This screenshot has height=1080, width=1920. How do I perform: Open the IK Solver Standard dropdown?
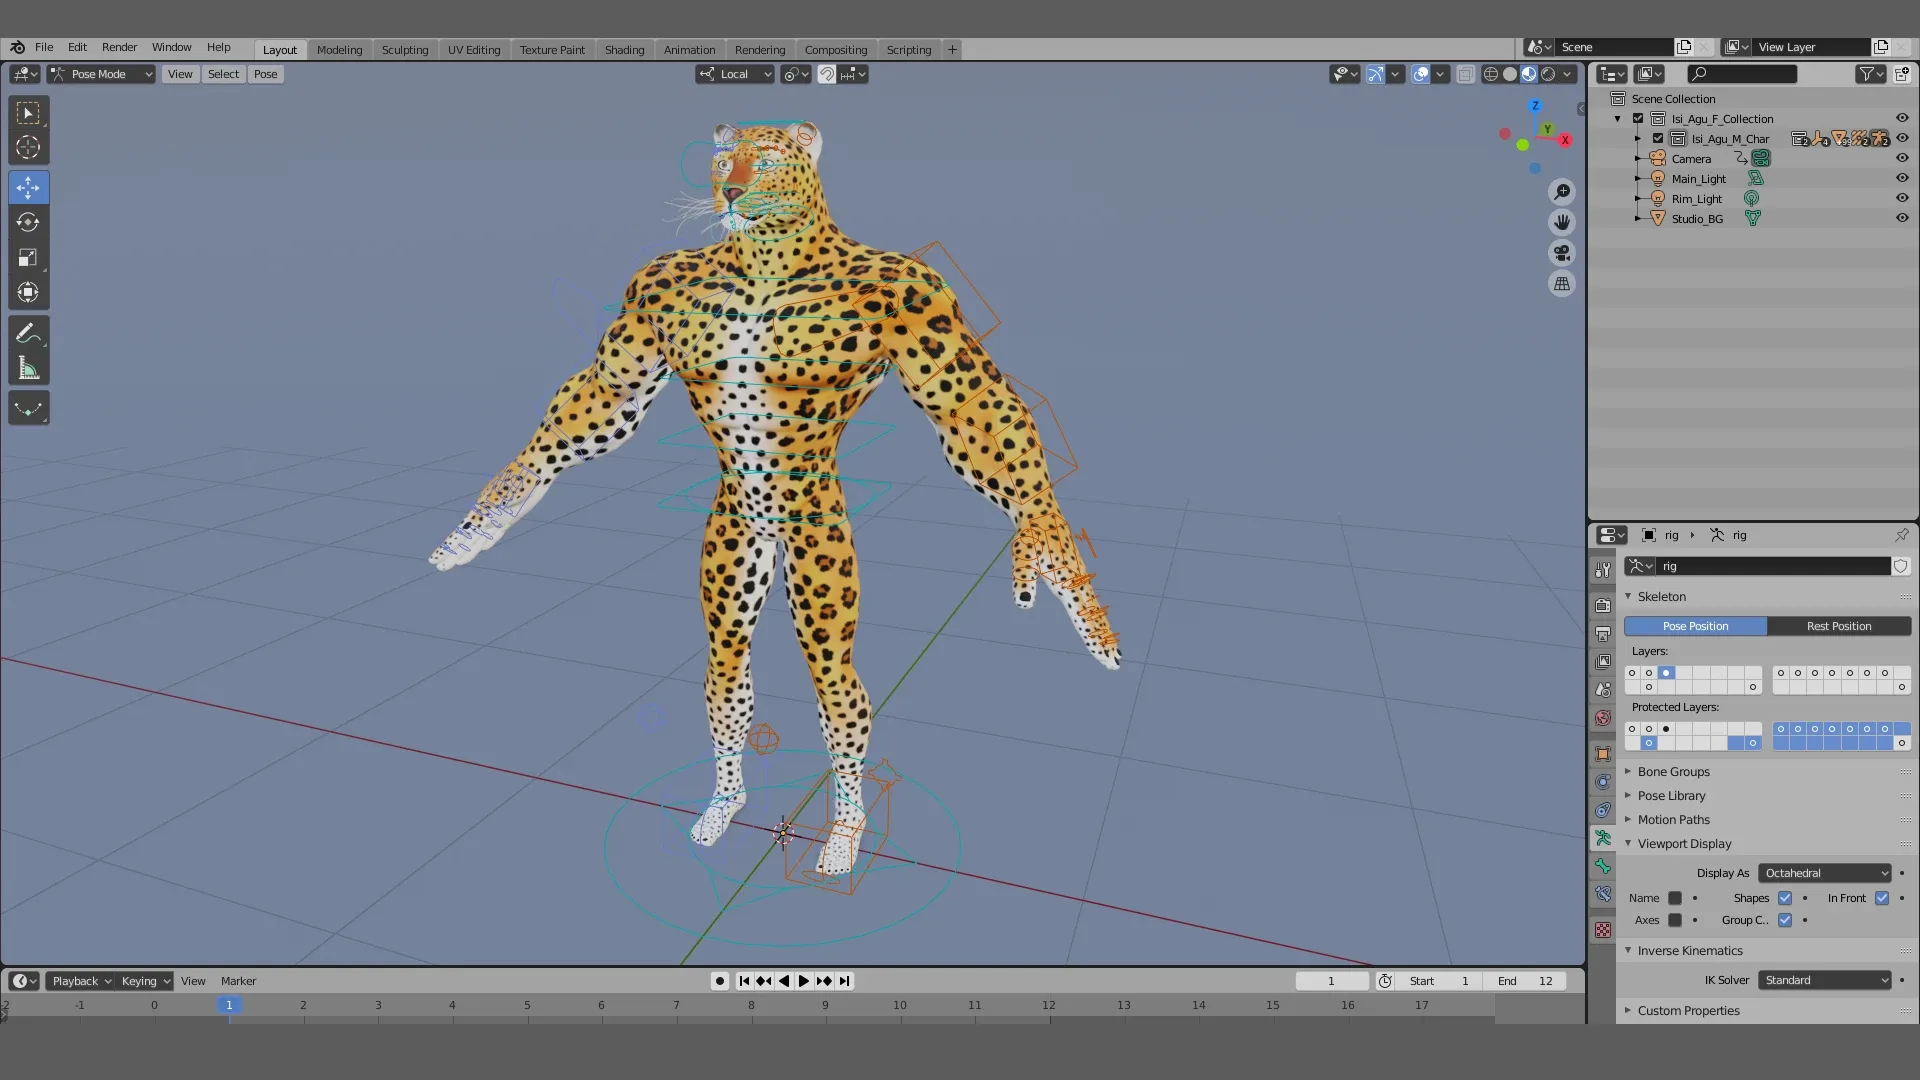point(1825,980)
